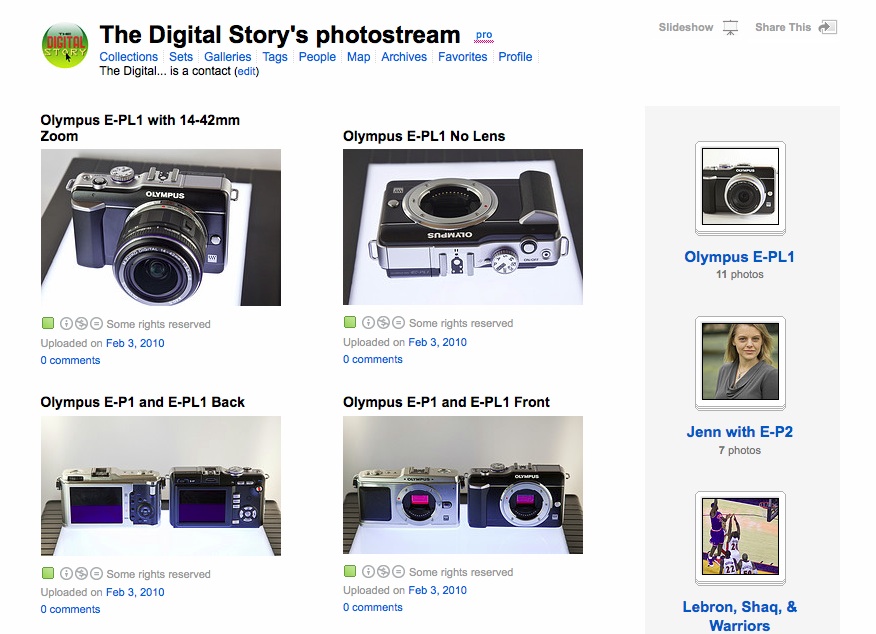Viewport: 876px width, 634px height.
Task: Open the Lebron, Shaq, & Warriors set thumbnail
Action: [740, 537]
